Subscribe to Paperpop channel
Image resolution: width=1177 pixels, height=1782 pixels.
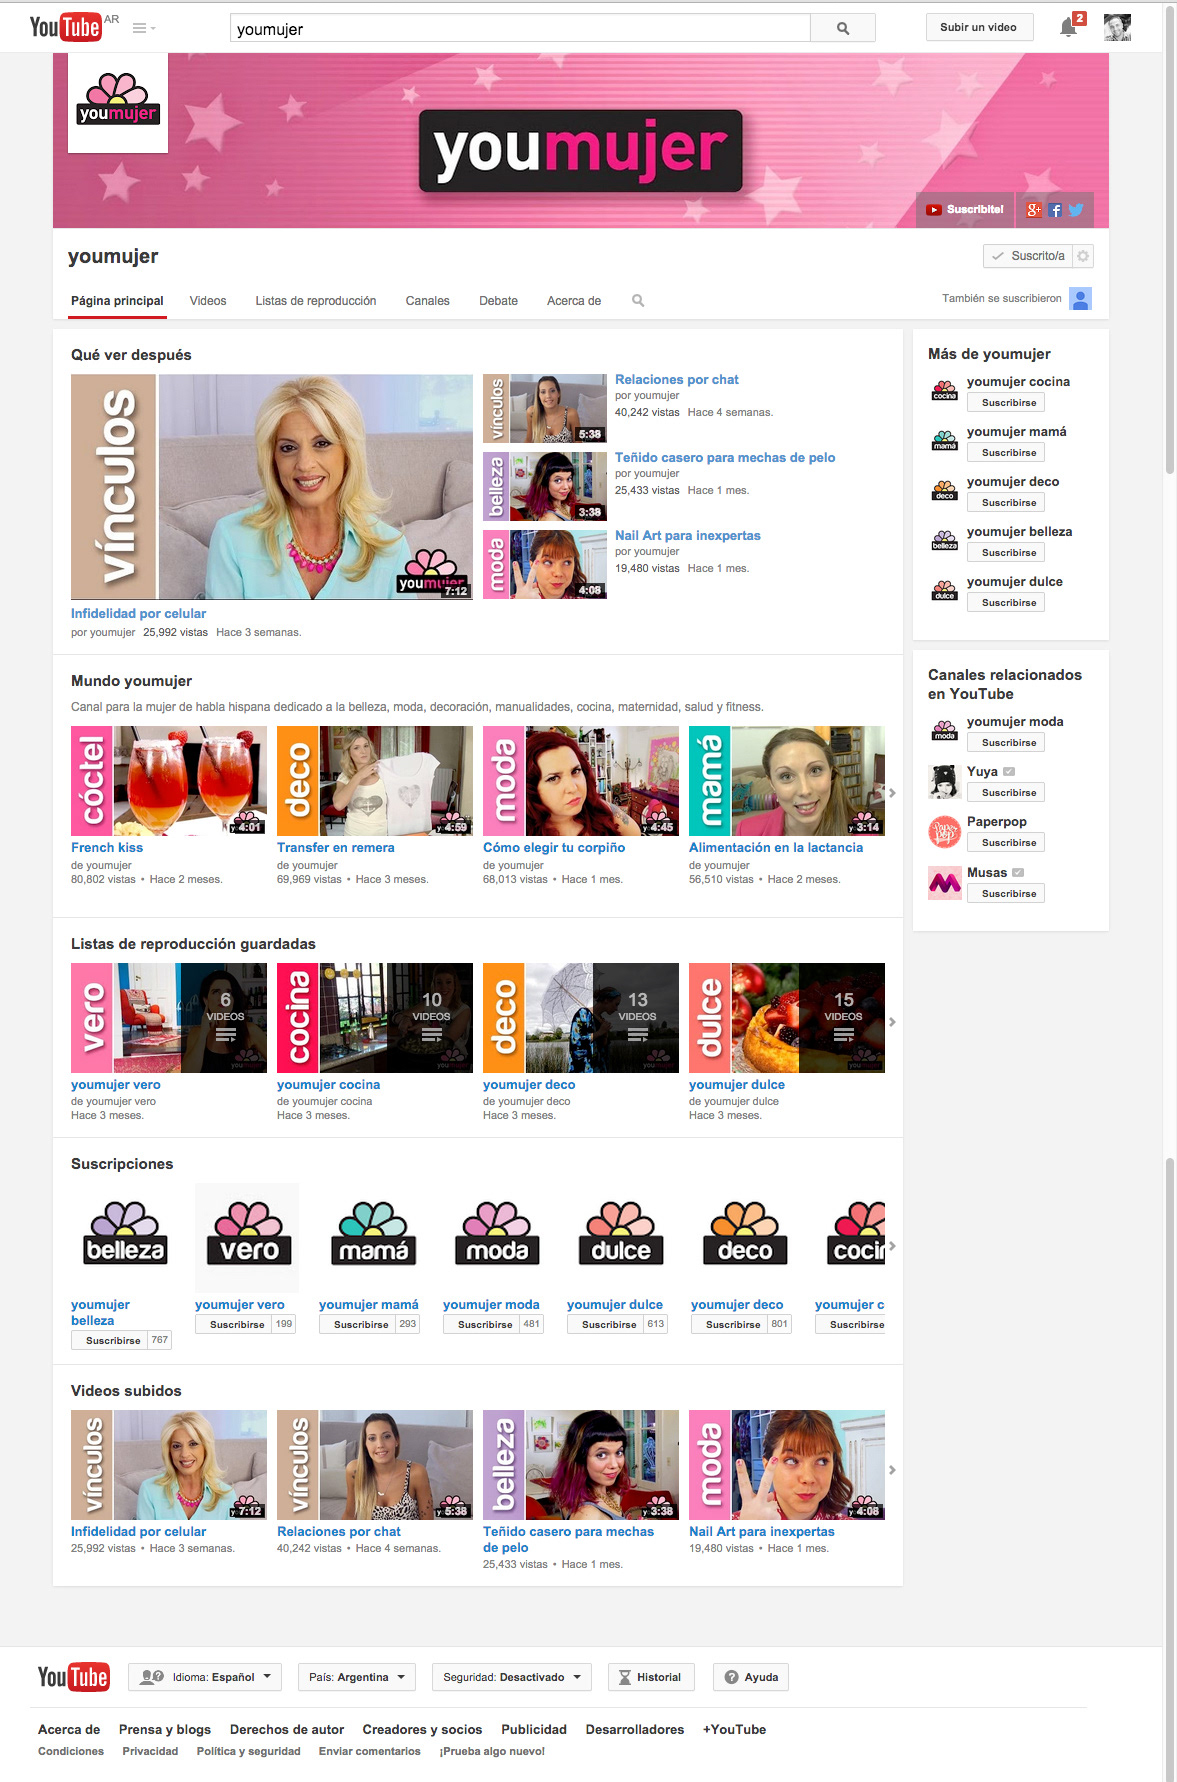pos(1006,842)
